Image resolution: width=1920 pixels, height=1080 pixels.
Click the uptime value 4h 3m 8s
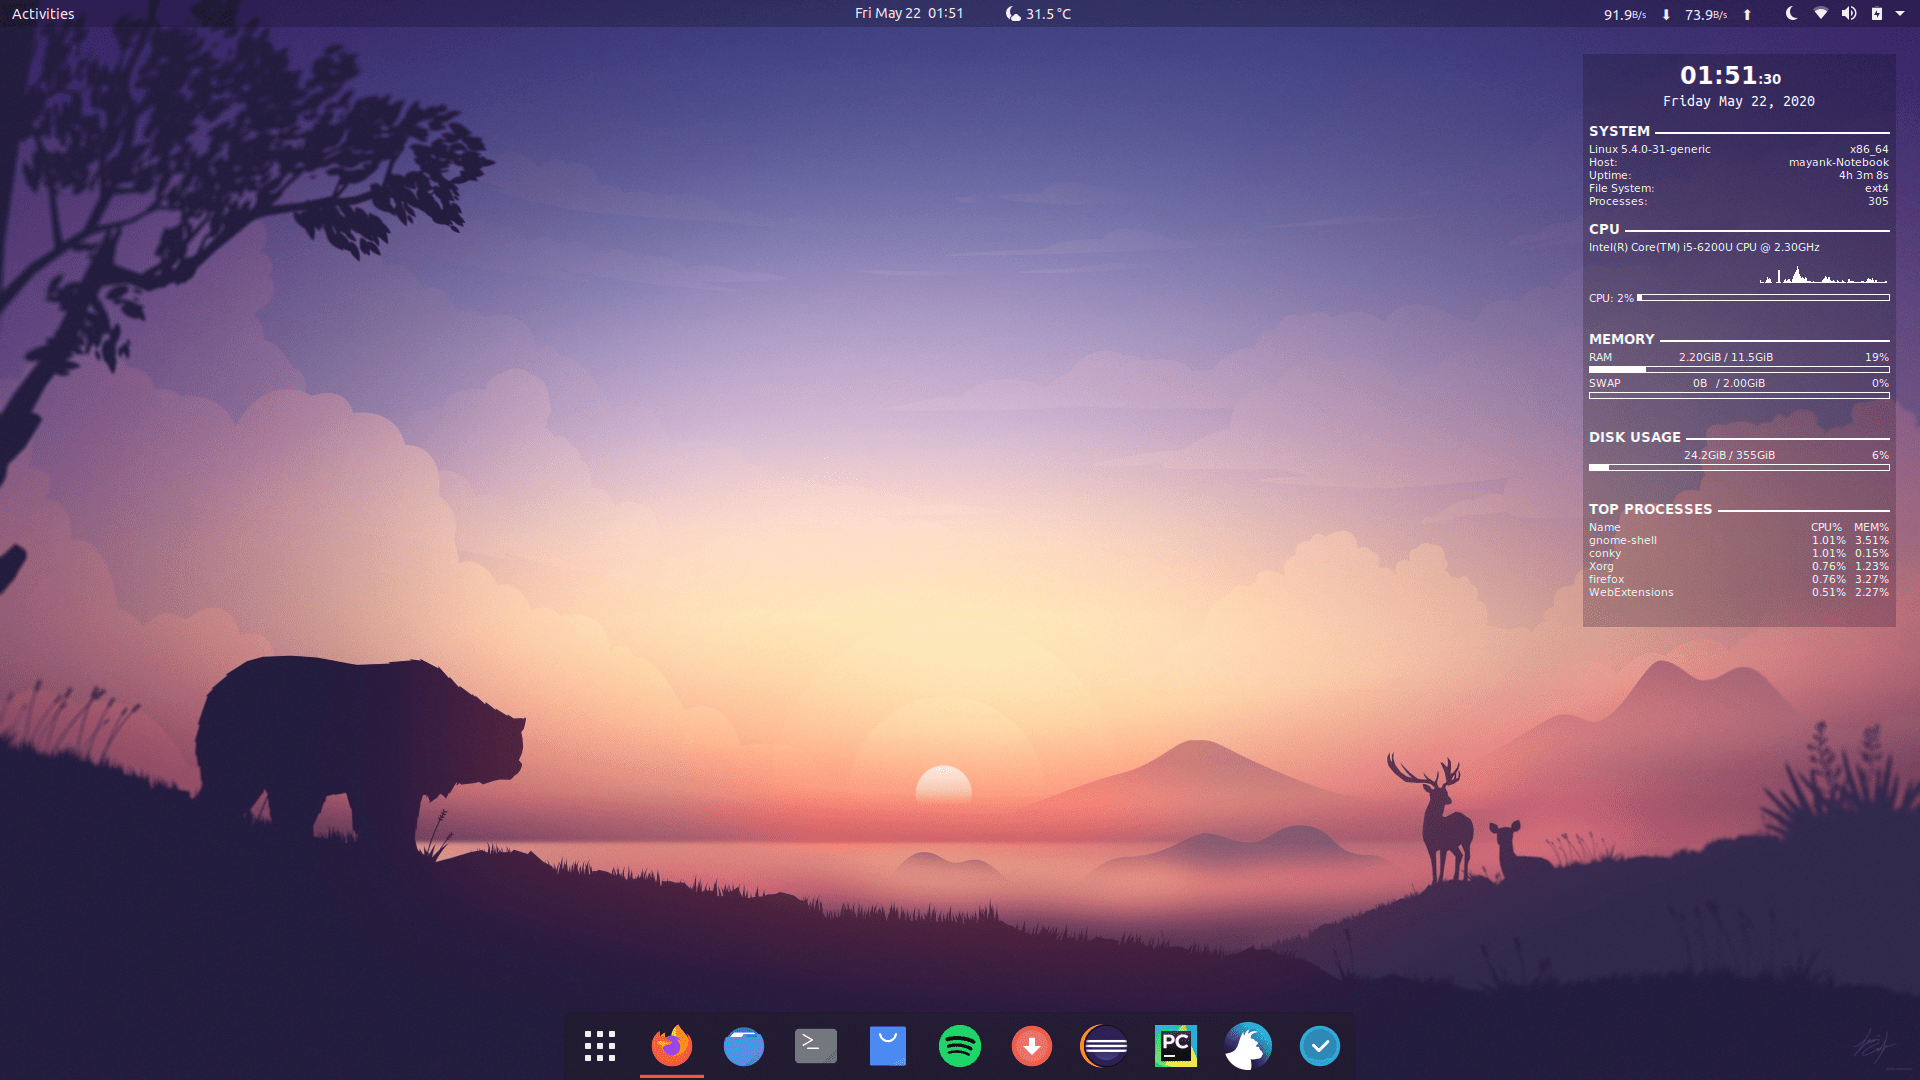[x=1864, y=176]
